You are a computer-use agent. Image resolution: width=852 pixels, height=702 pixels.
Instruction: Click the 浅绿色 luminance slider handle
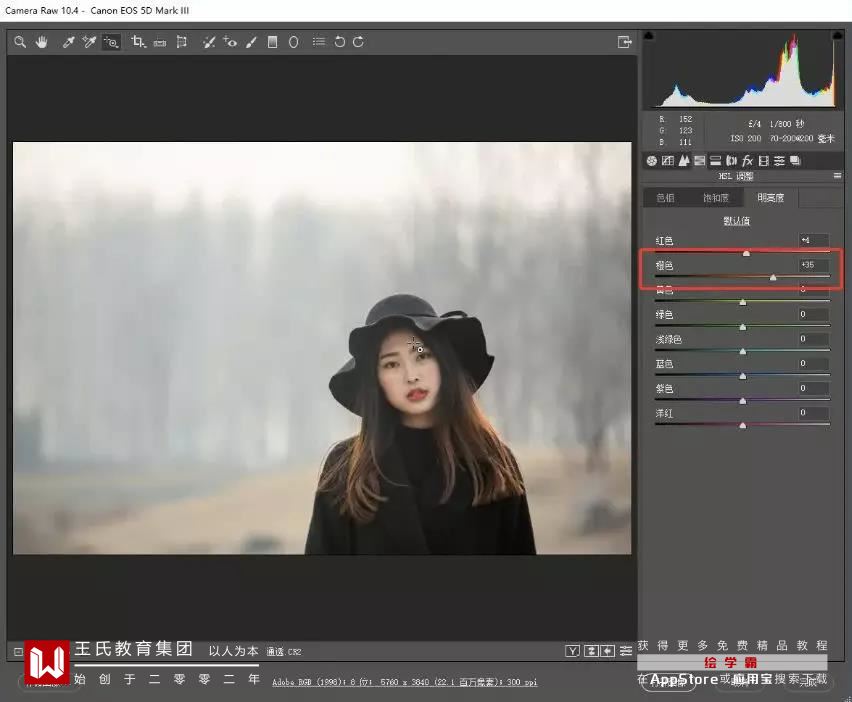743,352
